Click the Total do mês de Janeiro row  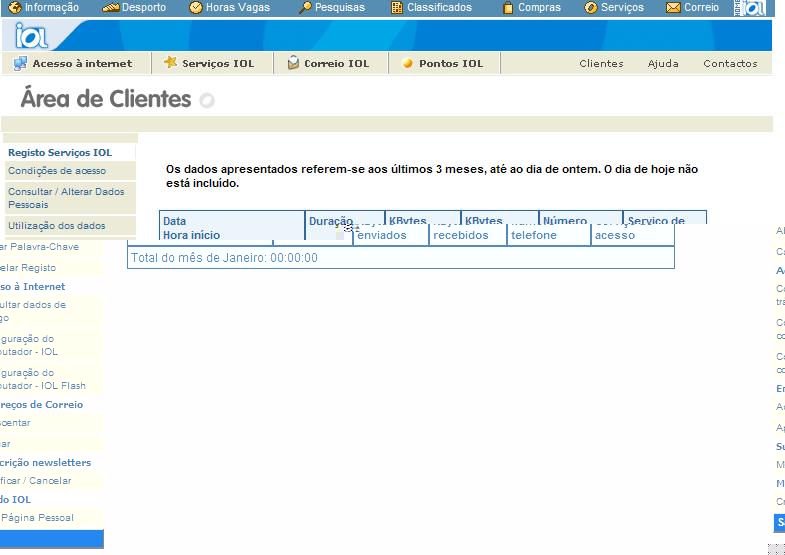(401, 258)
